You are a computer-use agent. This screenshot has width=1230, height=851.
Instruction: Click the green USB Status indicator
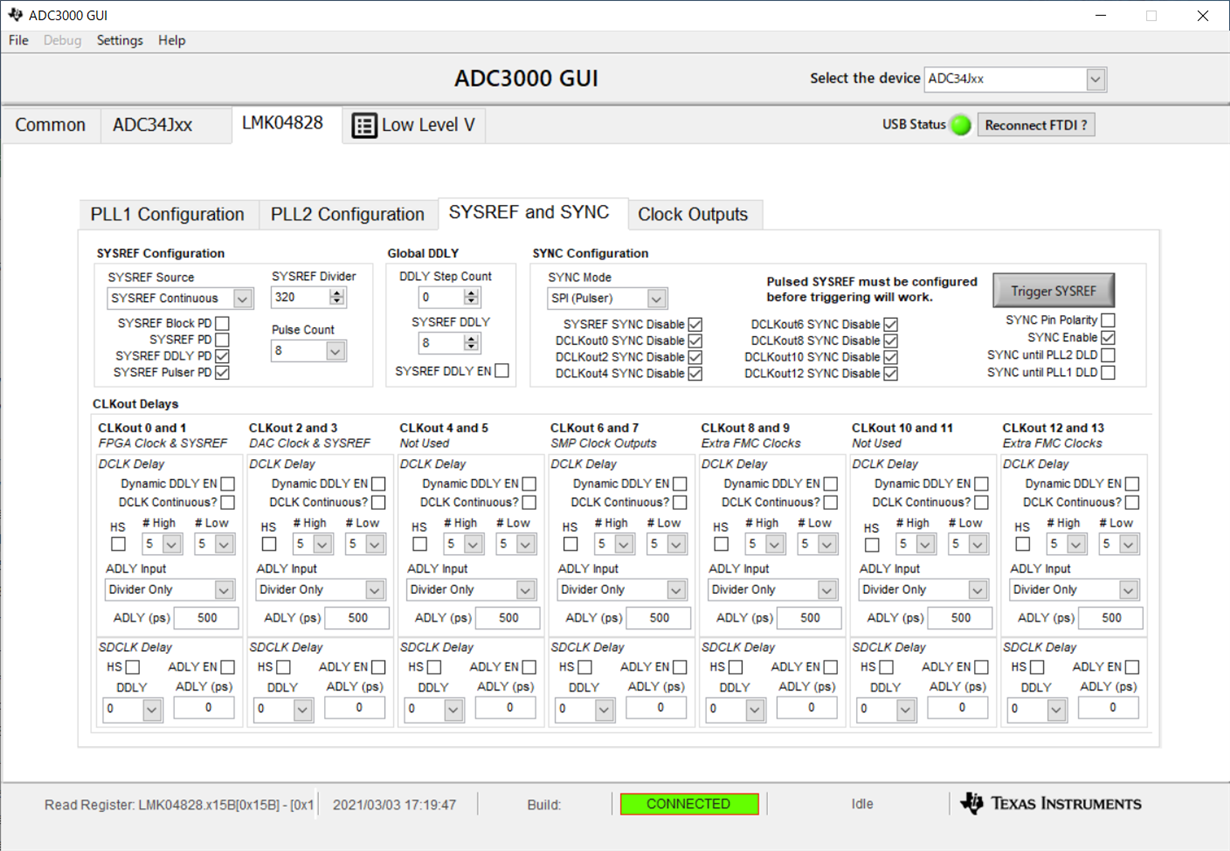click(x=960, y=125)
